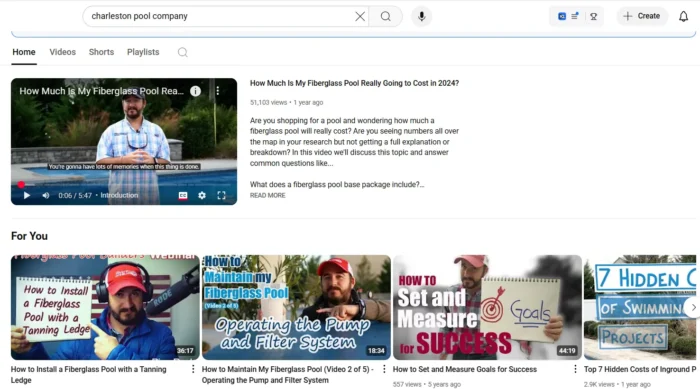The image size is (700, 389).
Task: Click the video title link 'How to Maintain My Fiberglass Pool (Video 2 of 5)'
Action: (x=288, y=375)
